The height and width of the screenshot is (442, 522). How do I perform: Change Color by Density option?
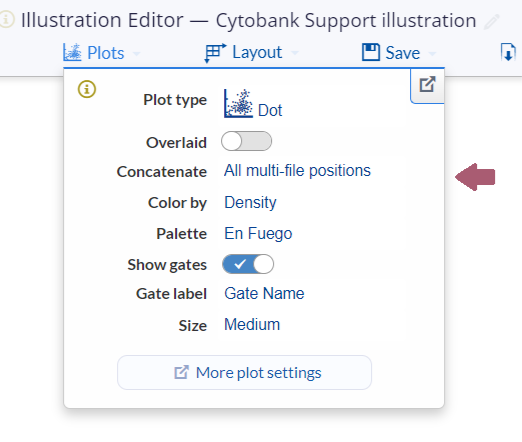pos(250,202)
